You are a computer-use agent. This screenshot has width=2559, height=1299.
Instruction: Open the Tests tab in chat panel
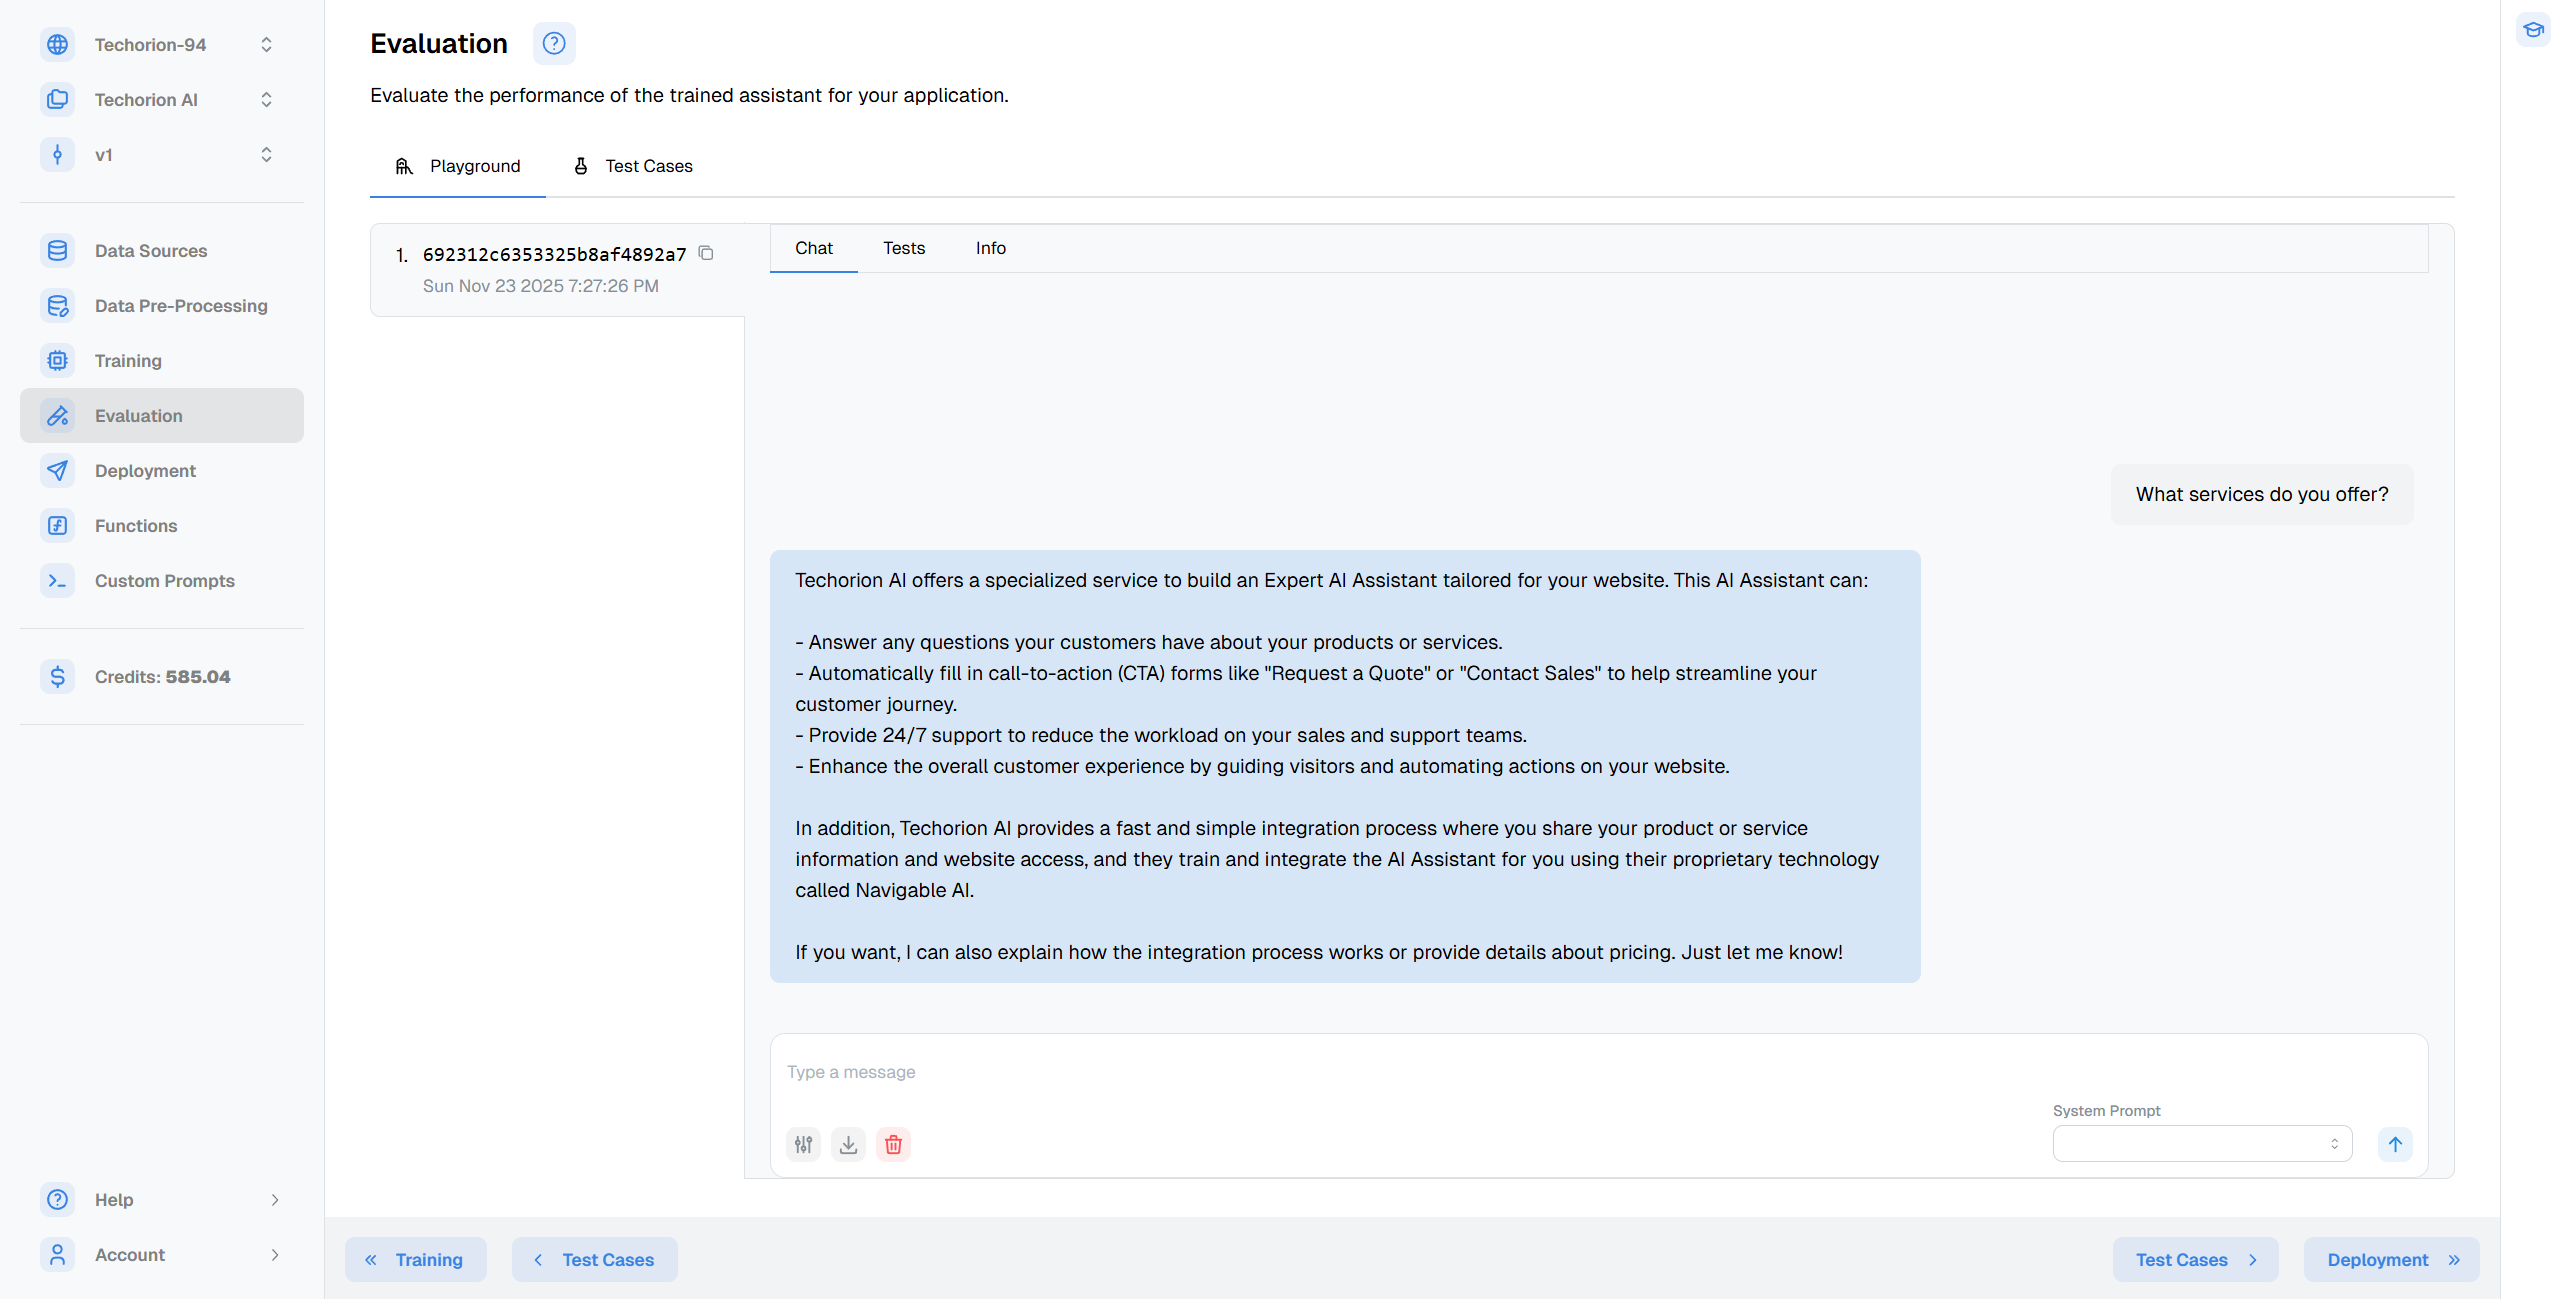coord(903,248)
